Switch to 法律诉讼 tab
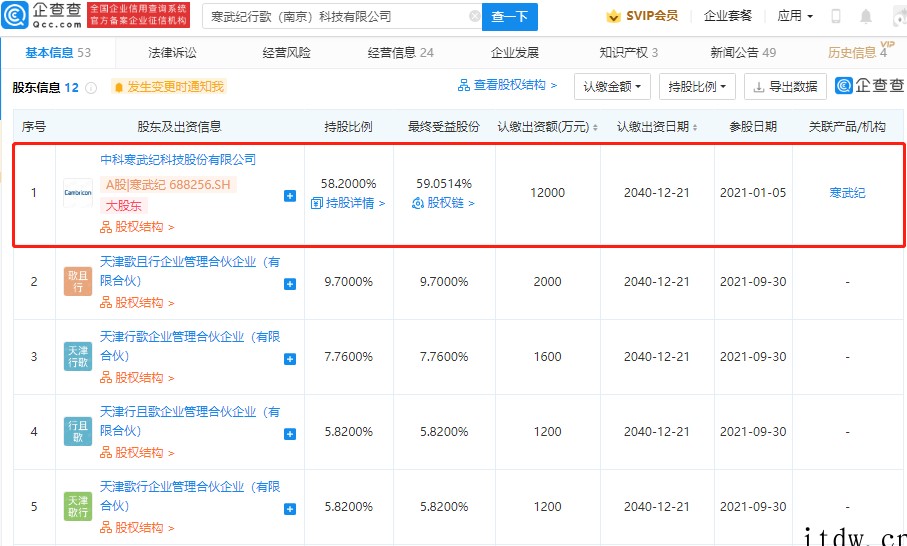The width and height of the screenshot is (907, 546). point(172,53)
